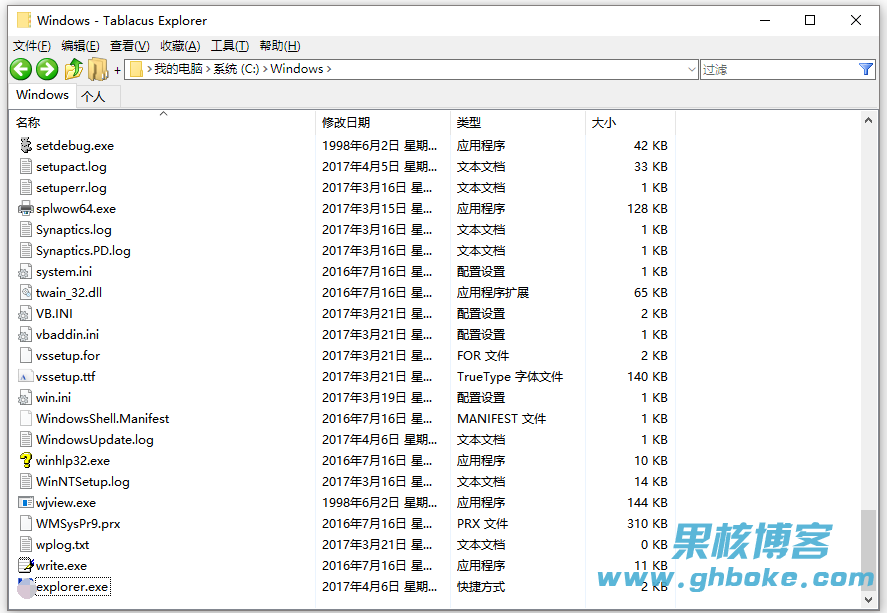The height and width of the screenshot is (613, 887).
Task: Click the vssetup.ttf font icon
Action: click(x=25, y=377)
